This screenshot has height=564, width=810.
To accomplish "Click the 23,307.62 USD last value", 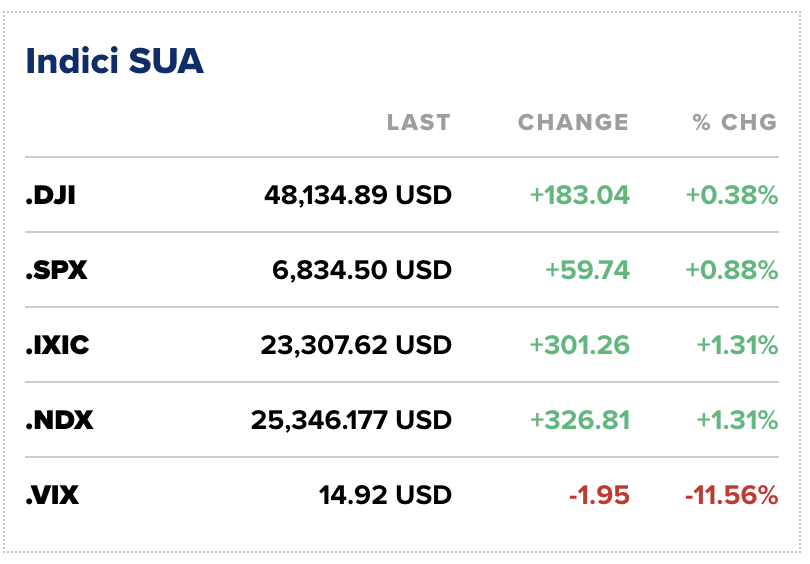I will pyautogui.click(x=356, y=346).
